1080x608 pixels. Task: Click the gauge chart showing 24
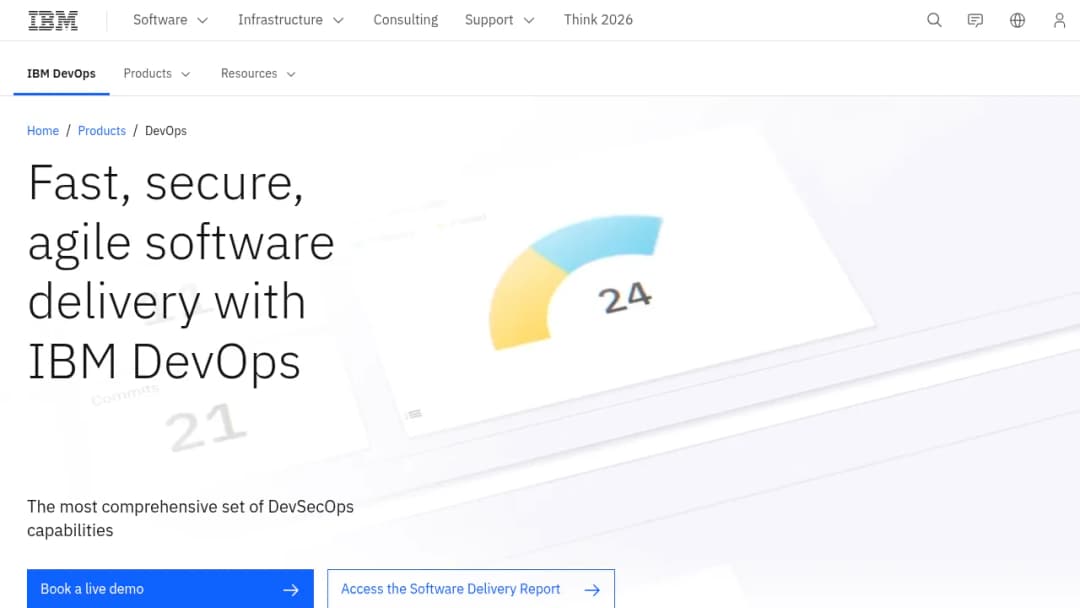point(576,282)
